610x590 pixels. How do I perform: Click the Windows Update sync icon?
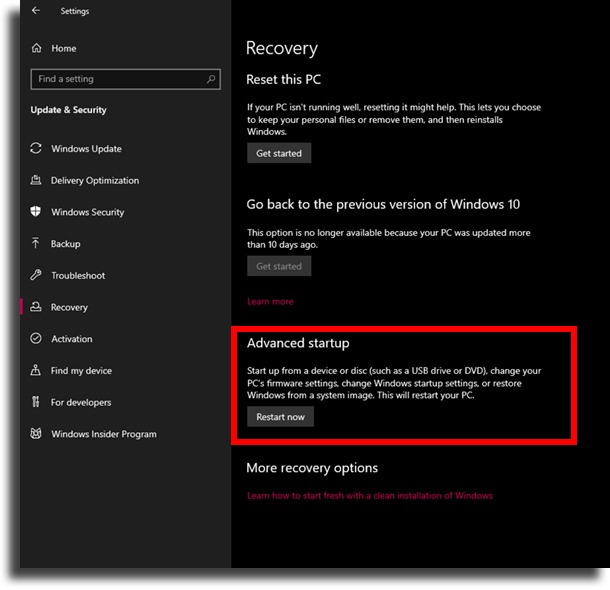pos(36,148)
